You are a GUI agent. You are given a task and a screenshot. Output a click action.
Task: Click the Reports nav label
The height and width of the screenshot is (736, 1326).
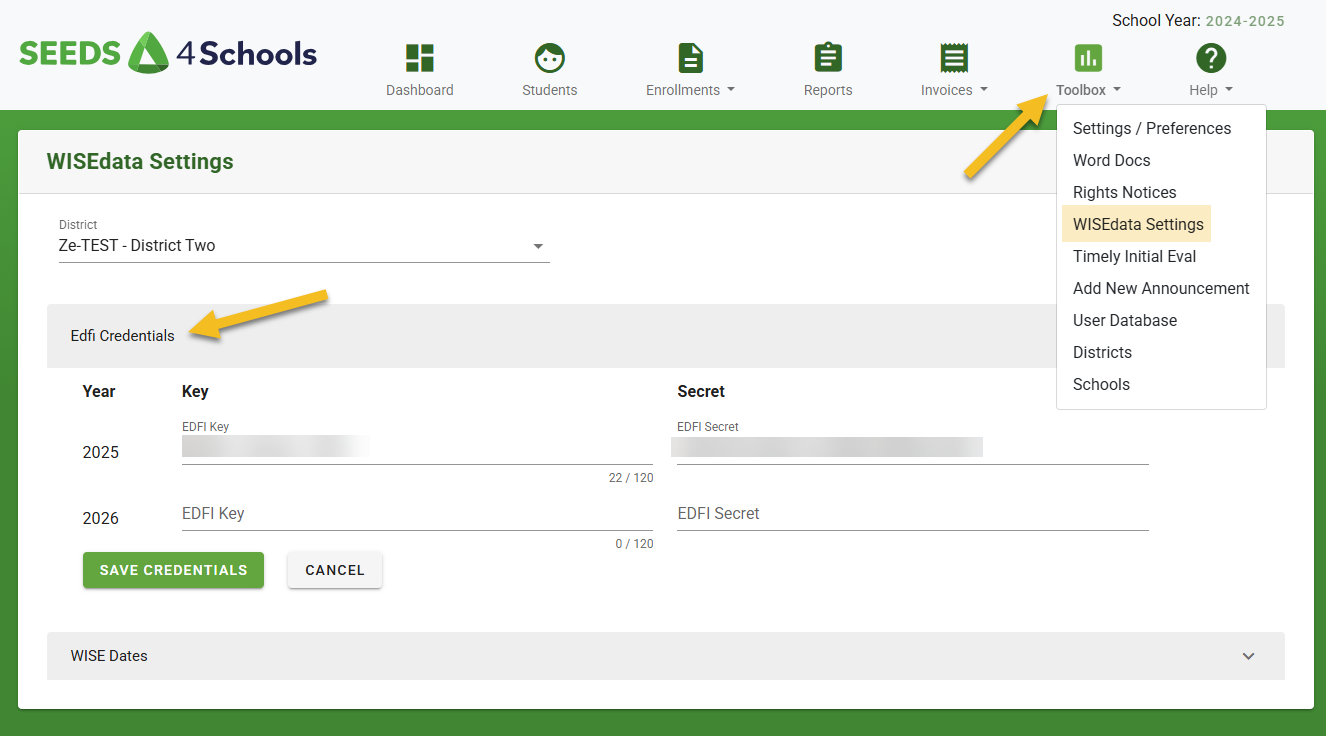pyautogui.click(x=828, y=90)
